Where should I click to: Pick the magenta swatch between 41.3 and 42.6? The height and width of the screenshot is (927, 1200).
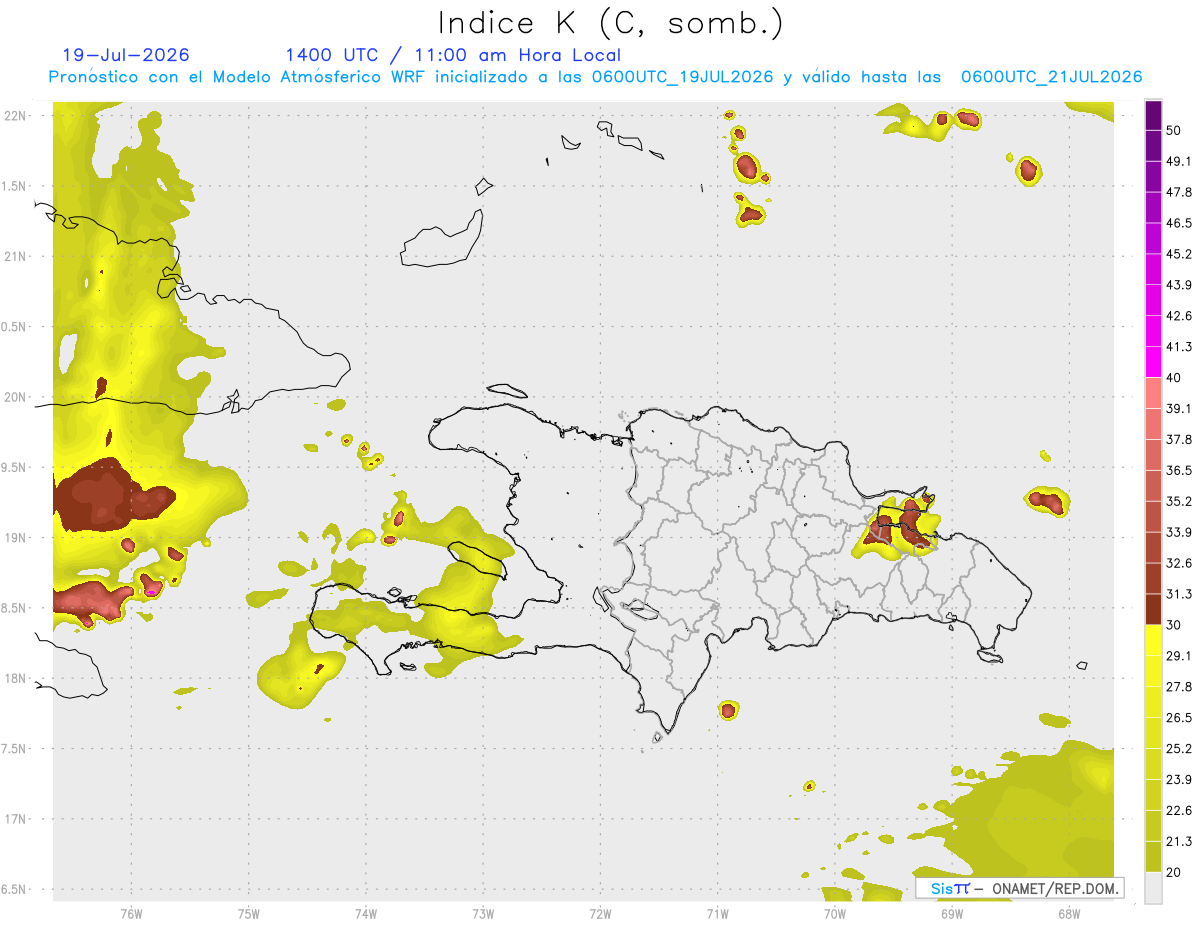click(1153, 331)
